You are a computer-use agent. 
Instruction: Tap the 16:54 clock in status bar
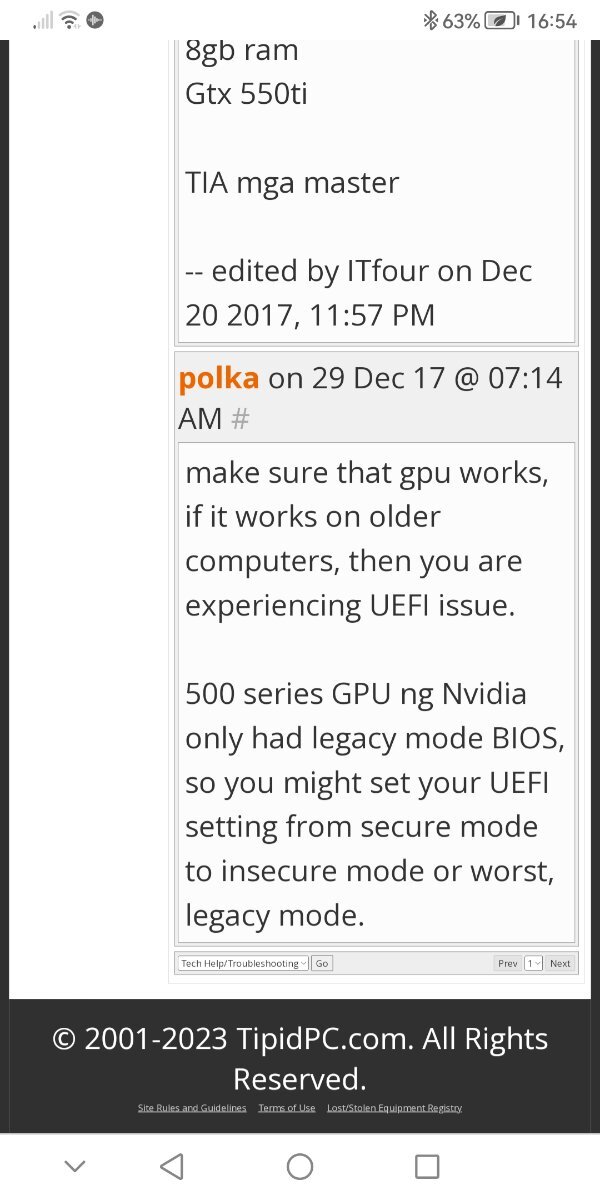tap(551, 20)
